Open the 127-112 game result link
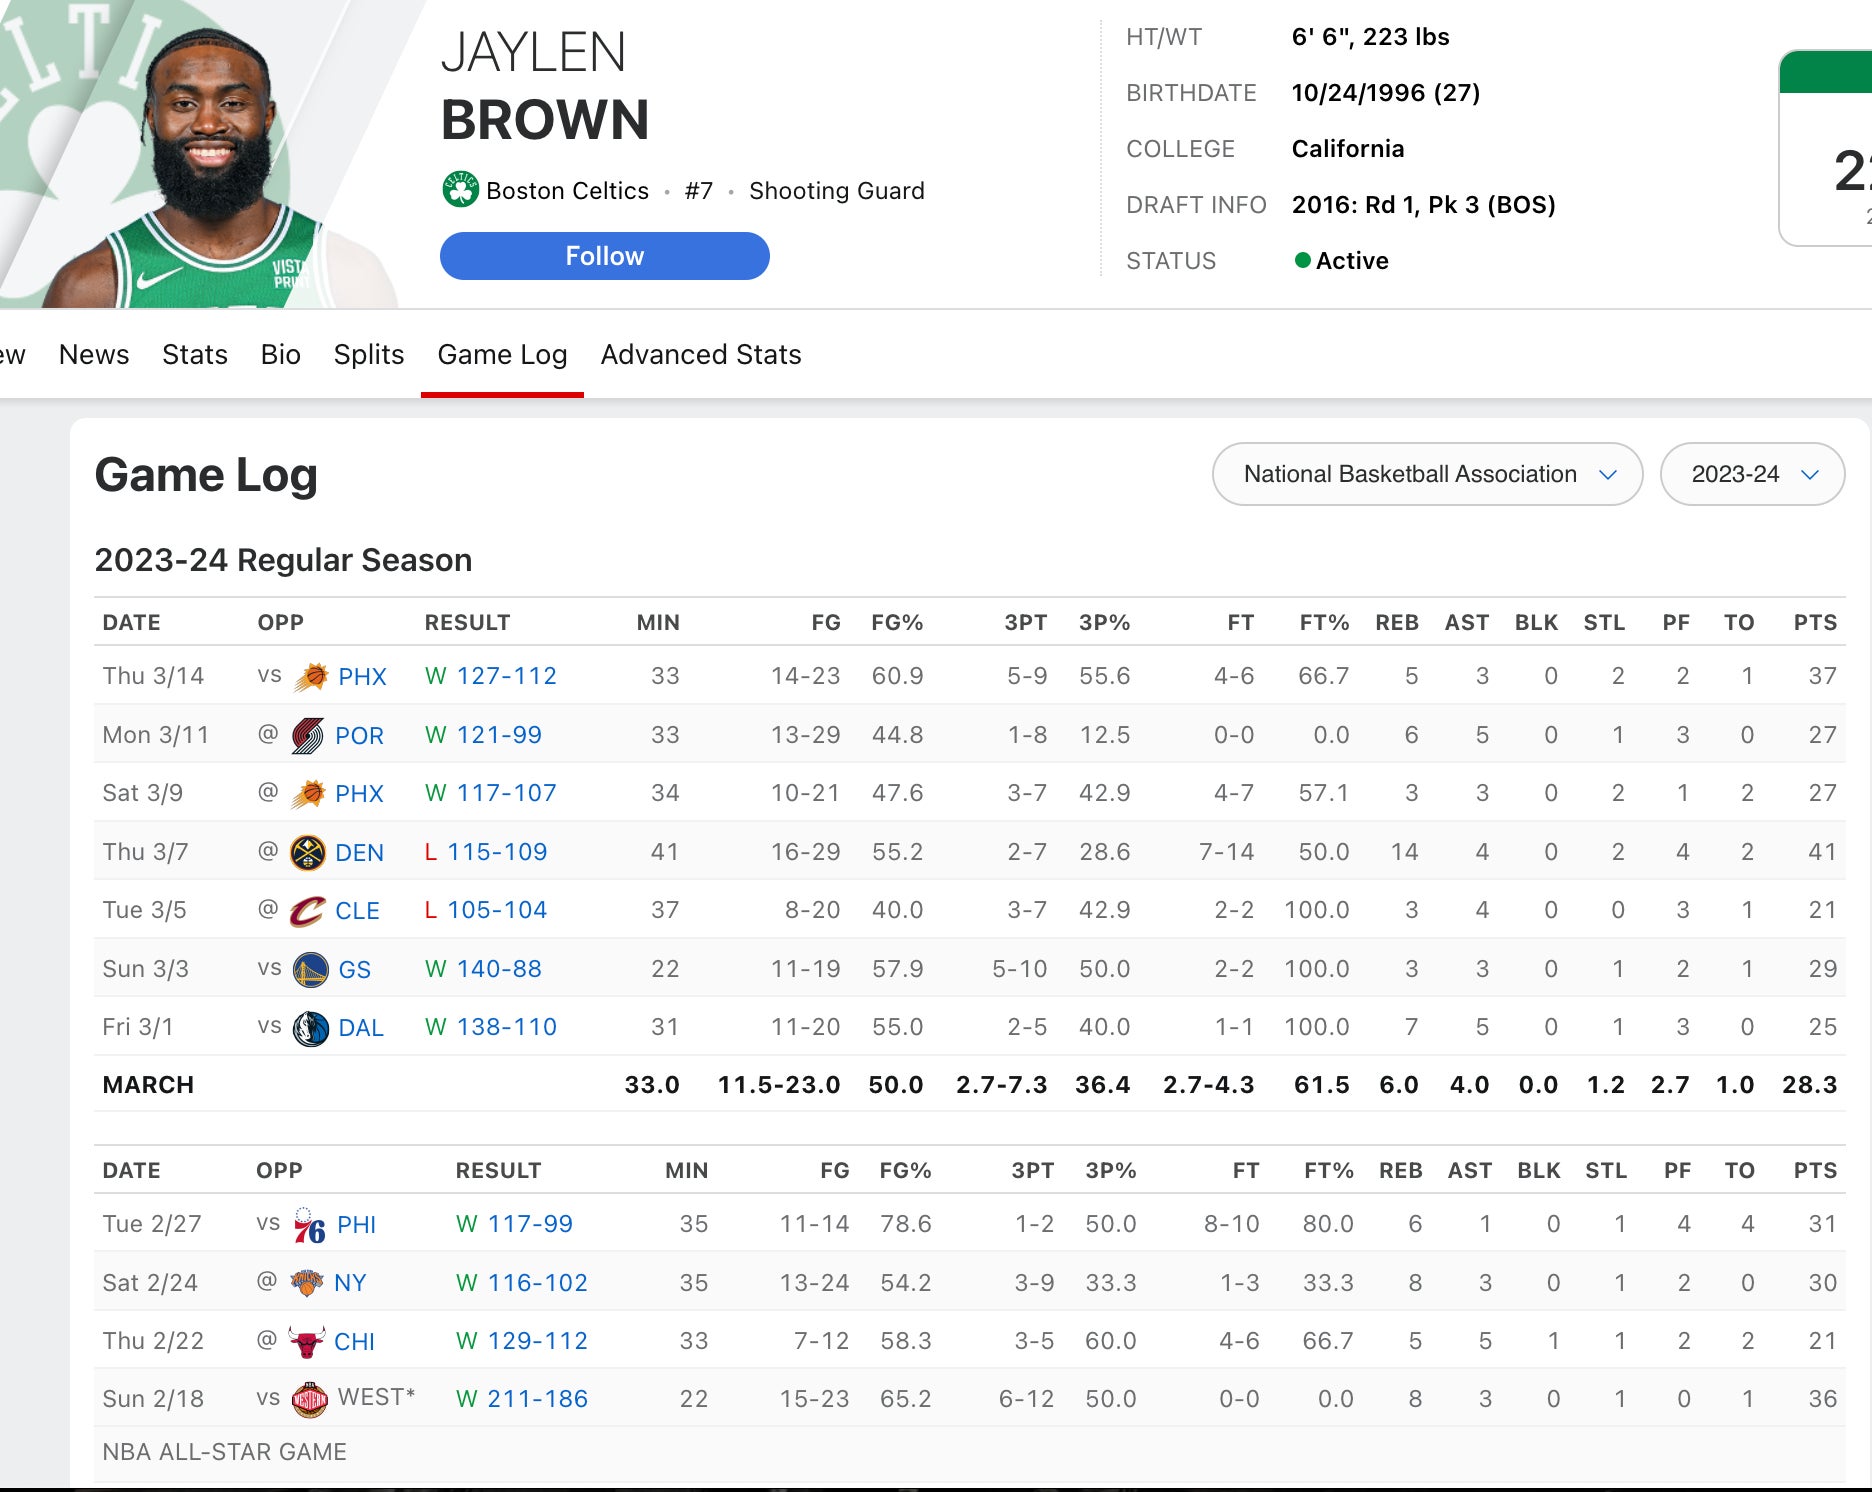Screen dimensions: 1872x1492 [506, 676]
